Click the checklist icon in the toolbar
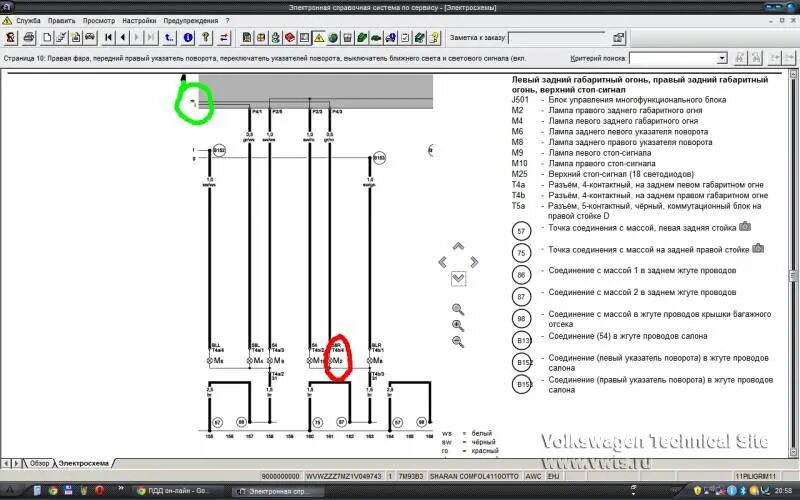 pos(405,37)
